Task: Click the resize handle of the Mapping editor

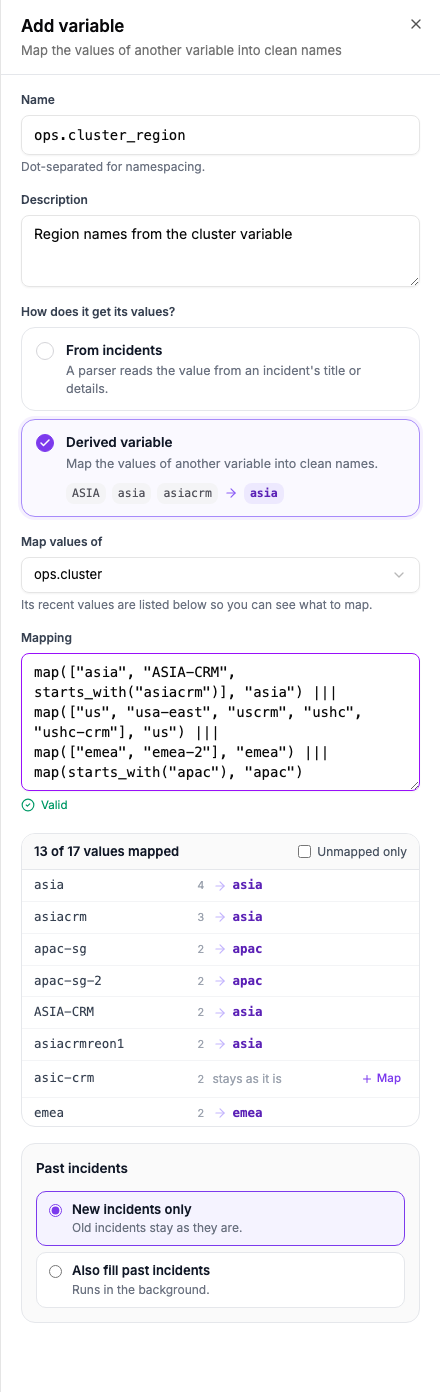Action: [413, 784]
